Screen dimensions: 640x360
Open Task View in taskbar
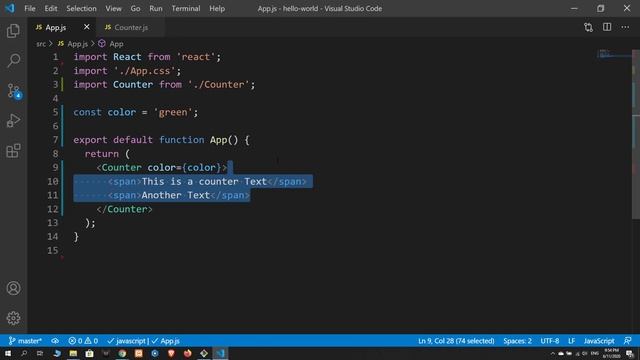(x=40, y=353)
